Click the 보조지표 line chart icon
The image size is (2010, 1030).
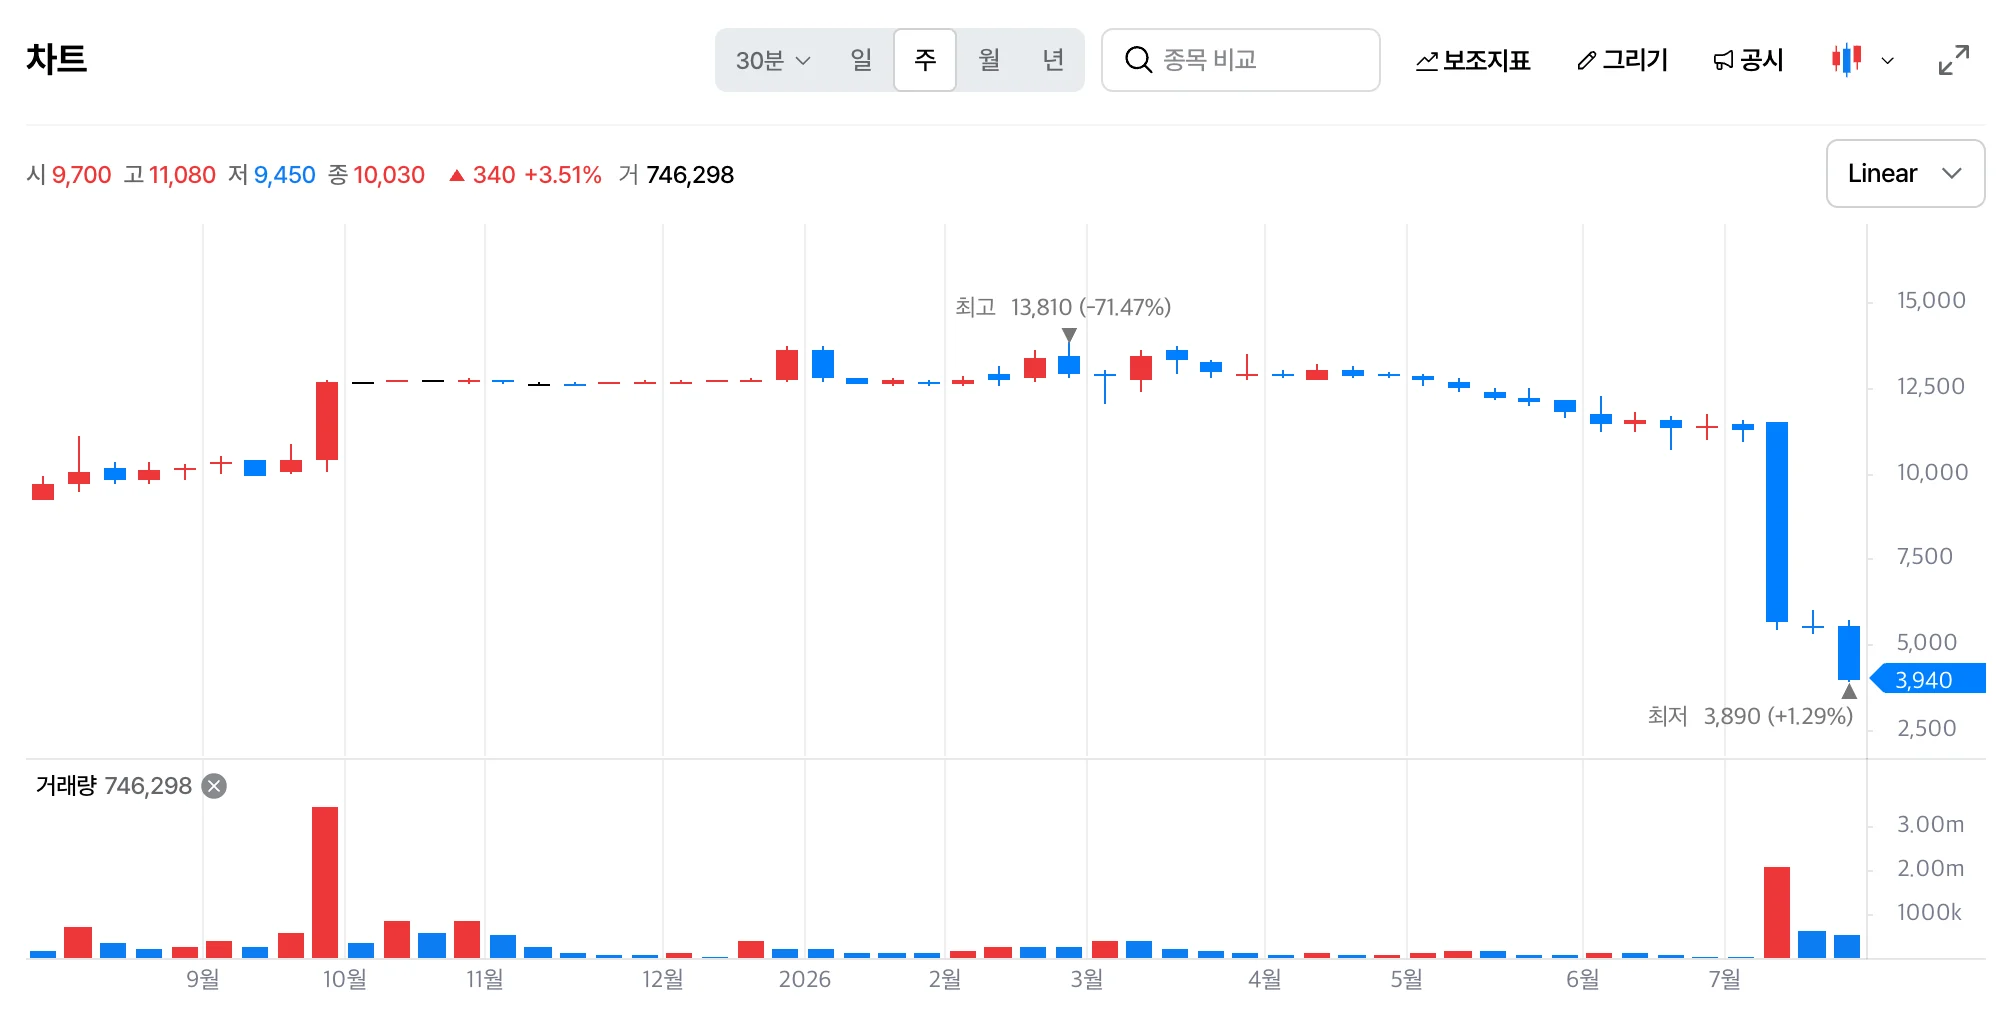pos(1427,61)
